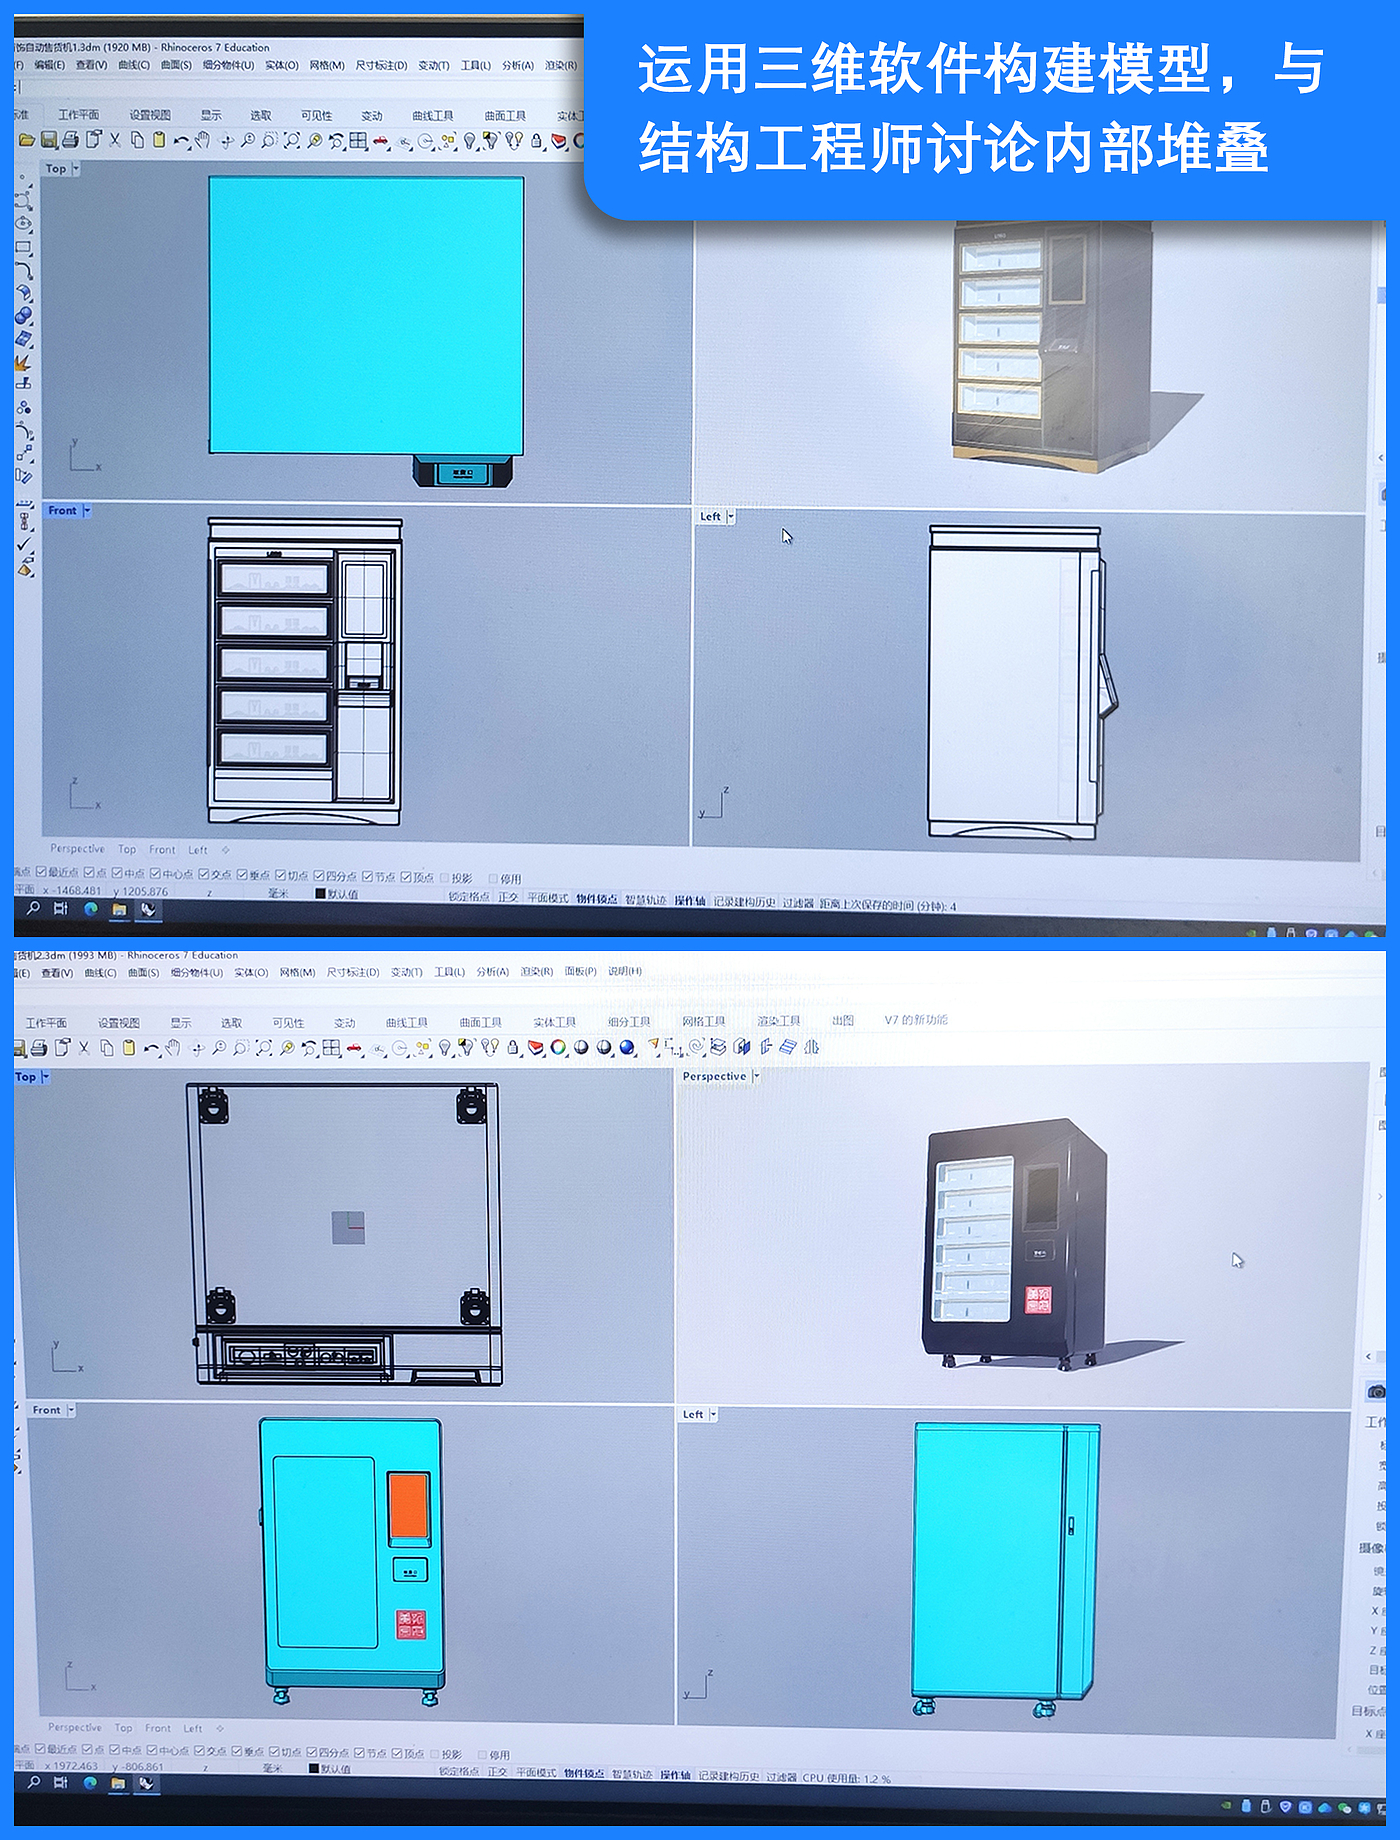Viewport: 1400px width, 1840px height.
Task: Click the Paste clipboard icon in the 1.3dm window
Action: [x=158, y=140]
